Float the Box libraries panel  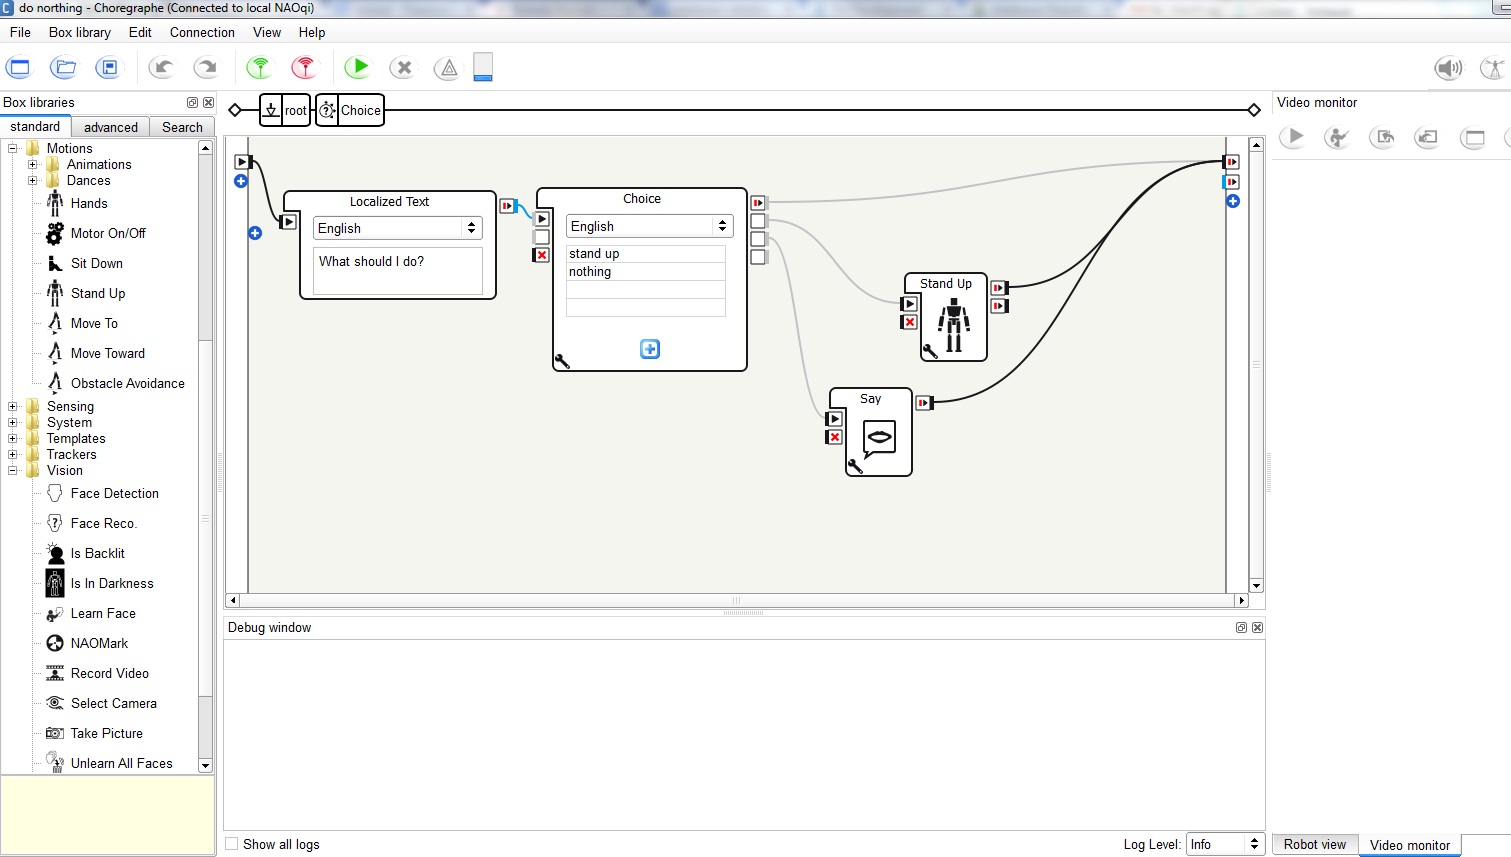click(x=192, y=102)
